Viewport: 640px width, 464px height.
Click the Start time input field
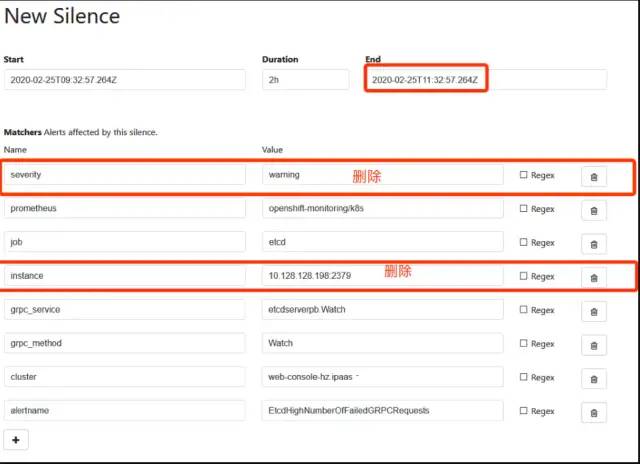[x=125, y=79]
